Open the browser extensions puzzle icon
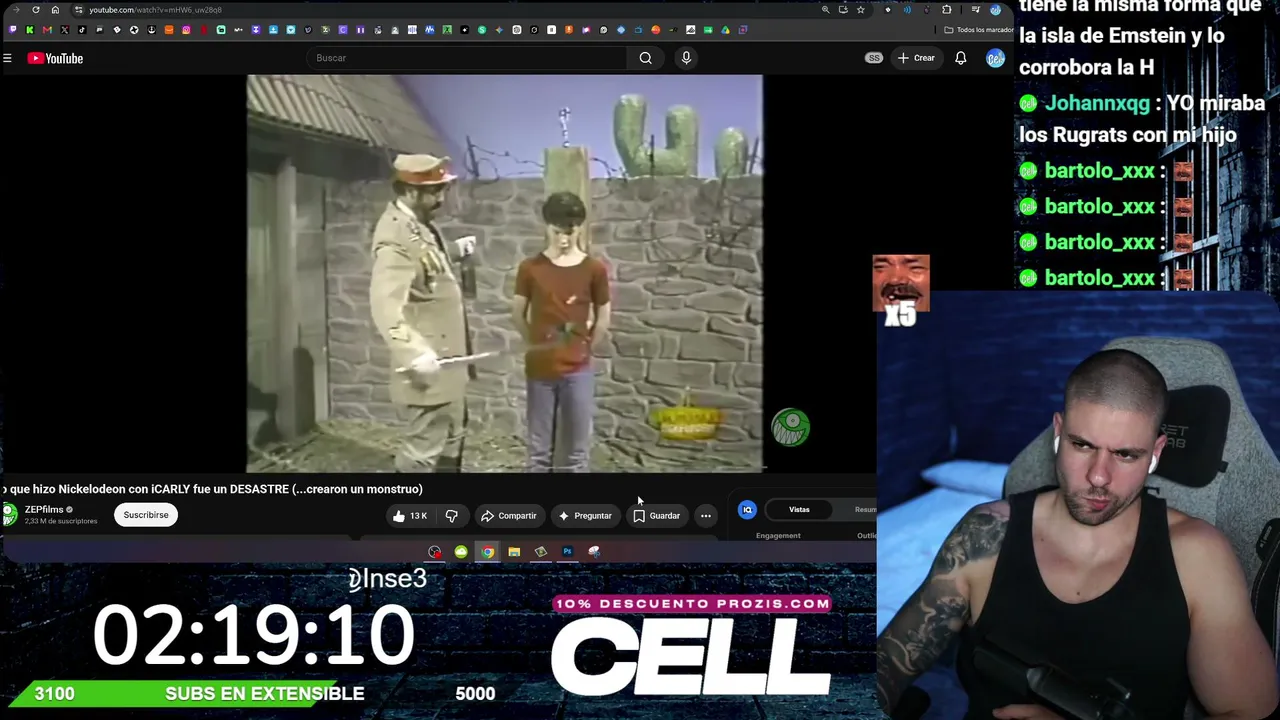The image size is (1280, 720). pos(947,10)
